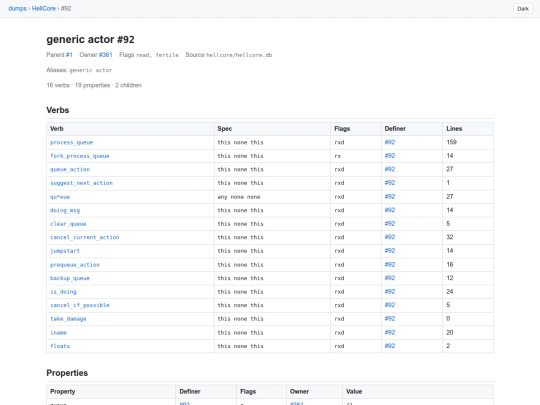Open the iname verb

click(x=59, y=332)
